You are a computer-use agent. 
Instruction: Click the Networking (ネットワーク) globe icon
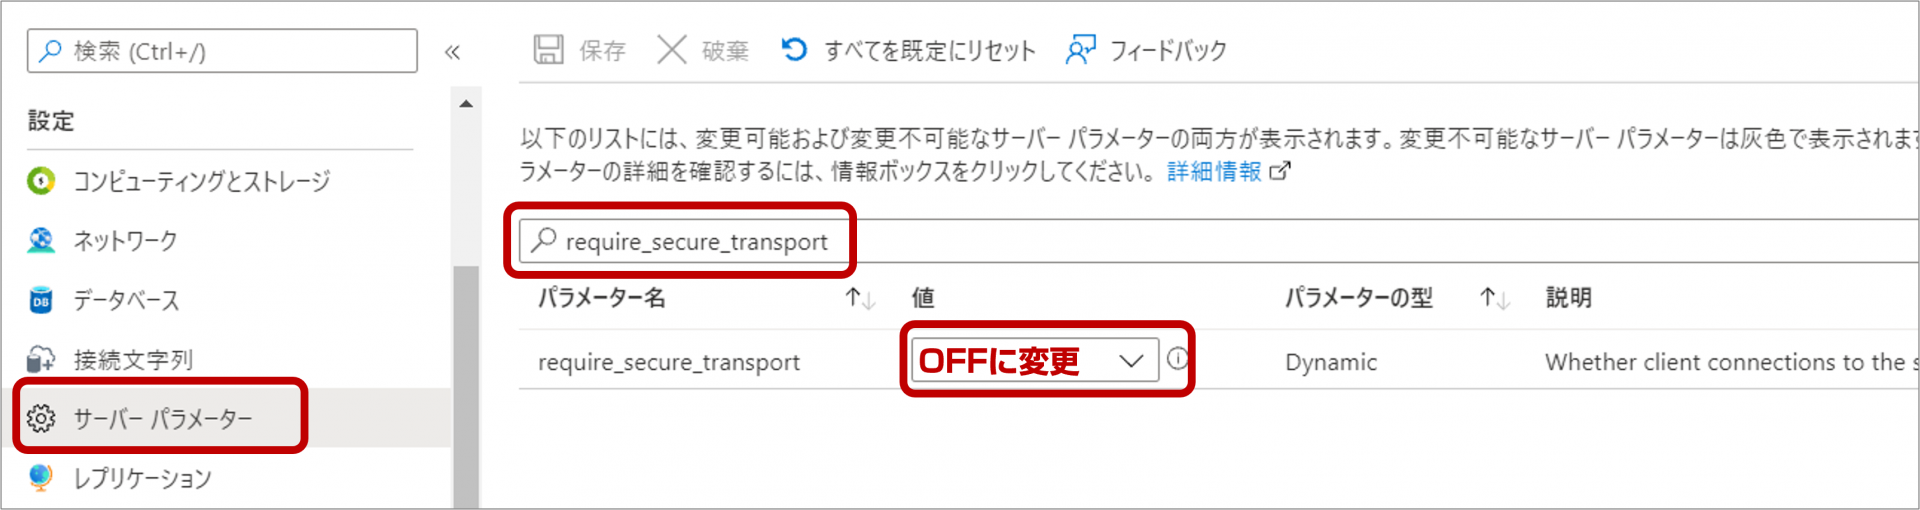(41, 240)
